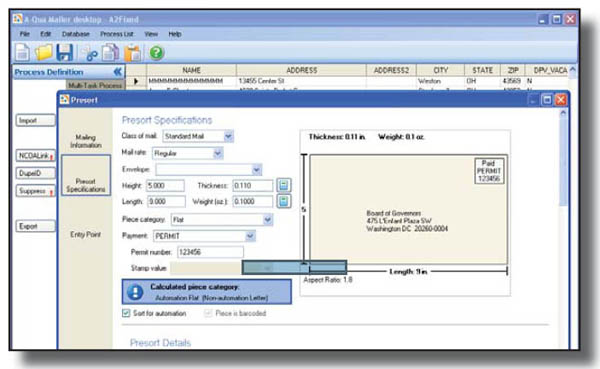The height and width of the screenshot is (369, 600).
Task: Click the ADDRESS column header
Action: (x=302, y=70)
